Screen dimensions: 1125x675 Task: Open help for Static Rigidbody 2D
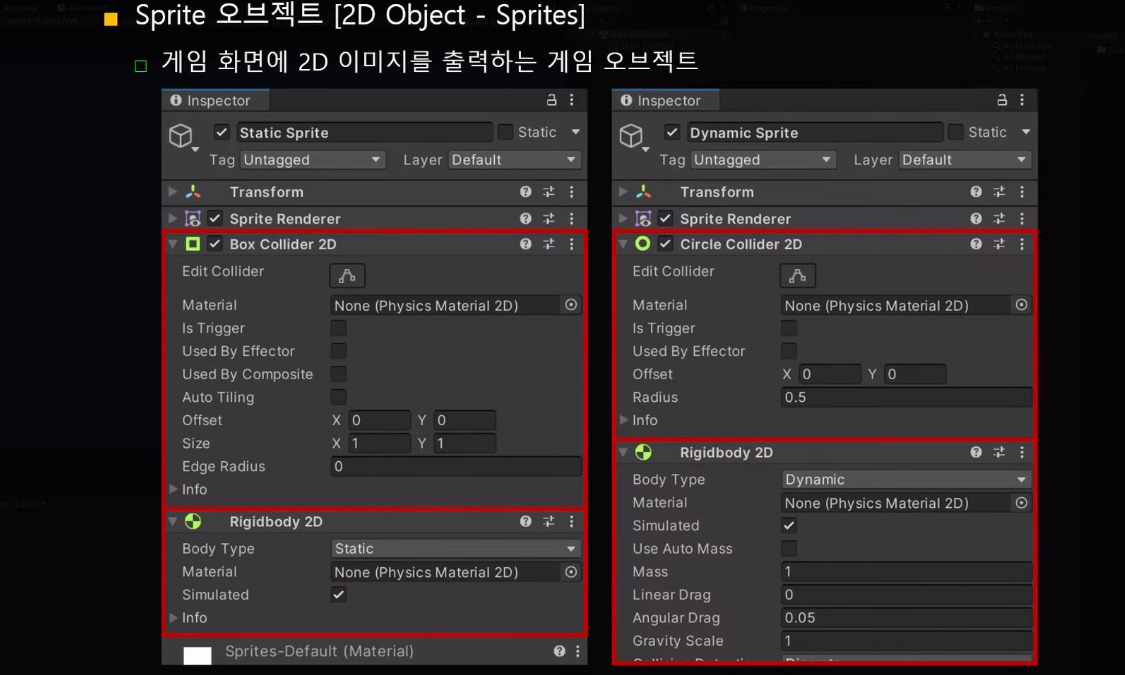pos(525,521)
